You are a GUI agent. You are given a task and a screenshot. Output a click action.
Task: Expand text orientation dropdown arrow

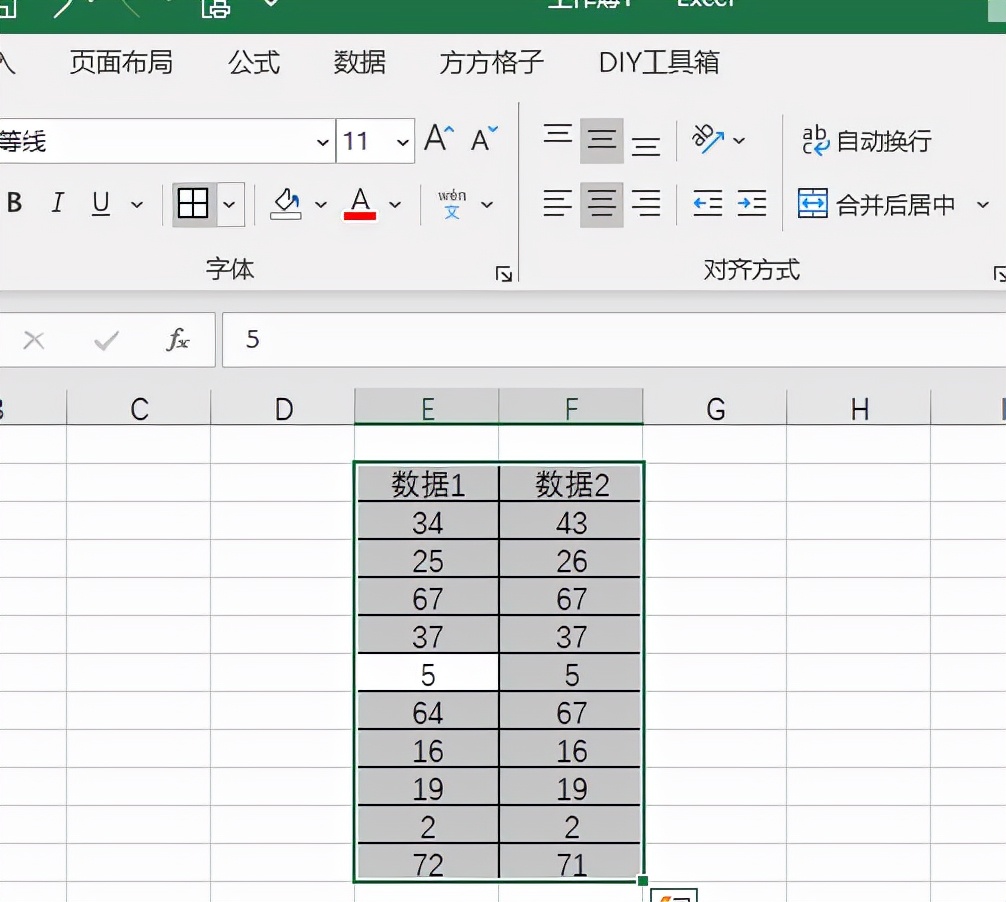point(739,140)
